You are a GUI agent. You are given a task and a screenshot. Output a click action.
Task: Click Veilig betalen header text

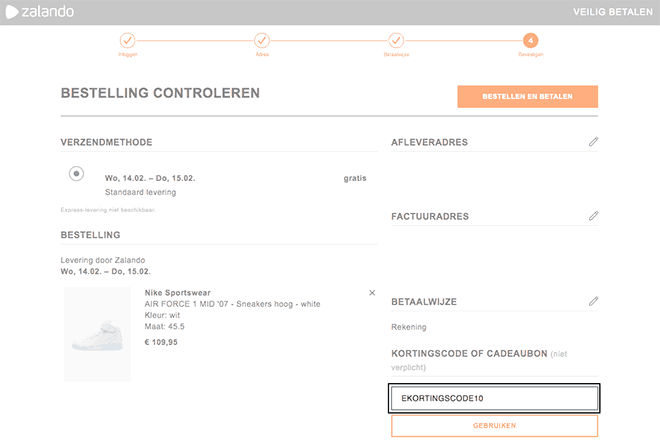[613, 12]
